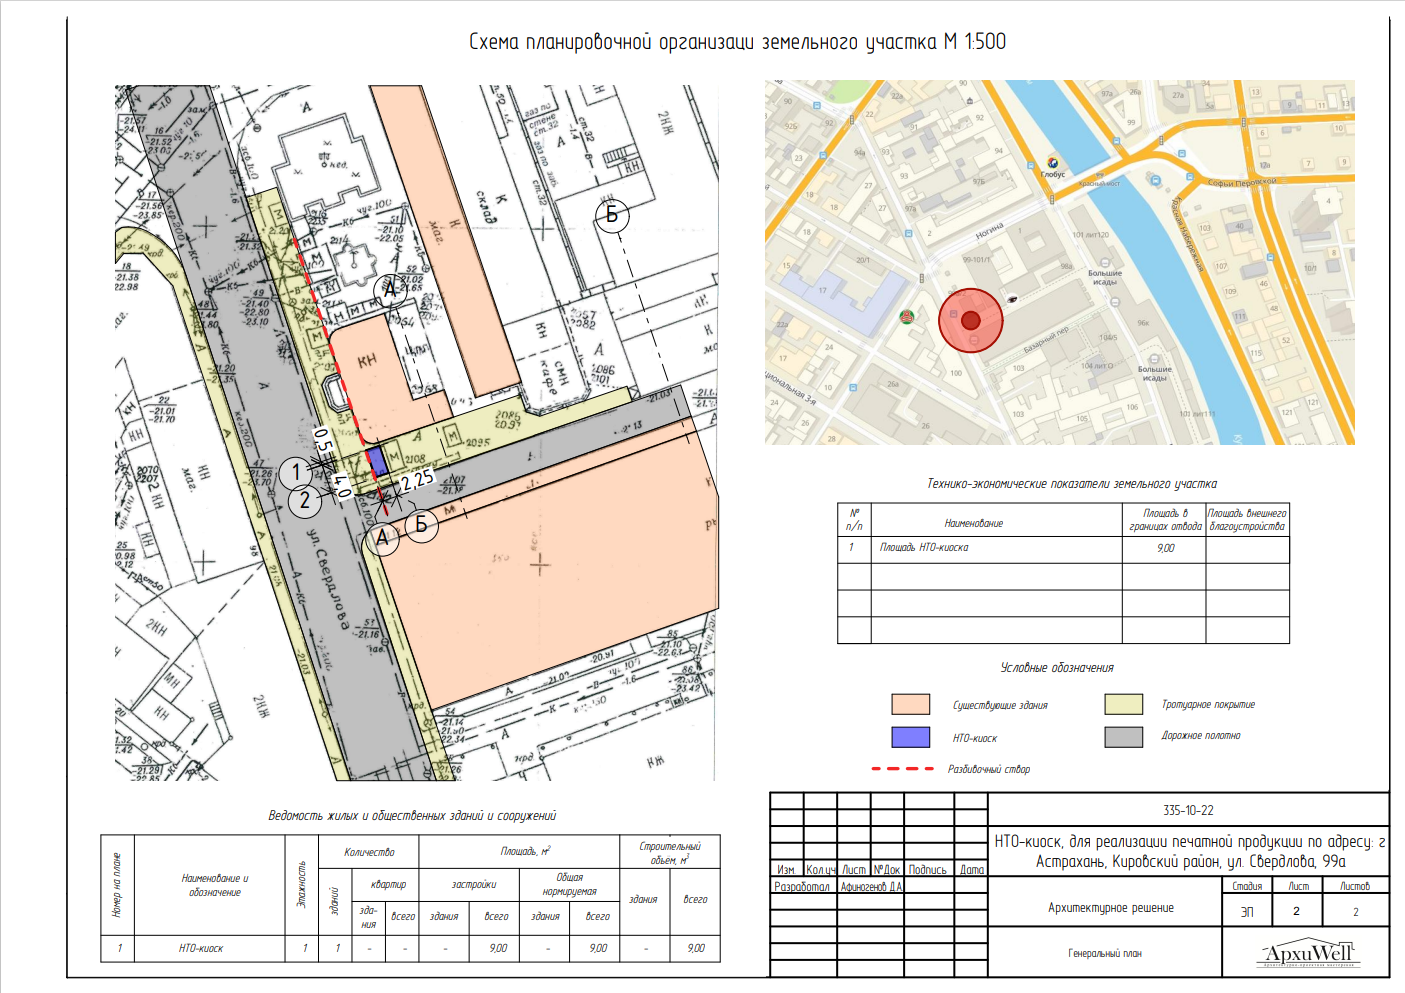Click the red location marker on the map
Image resolution: width=1405 pixels, height=993 pixels.
(x=970, y=320)
